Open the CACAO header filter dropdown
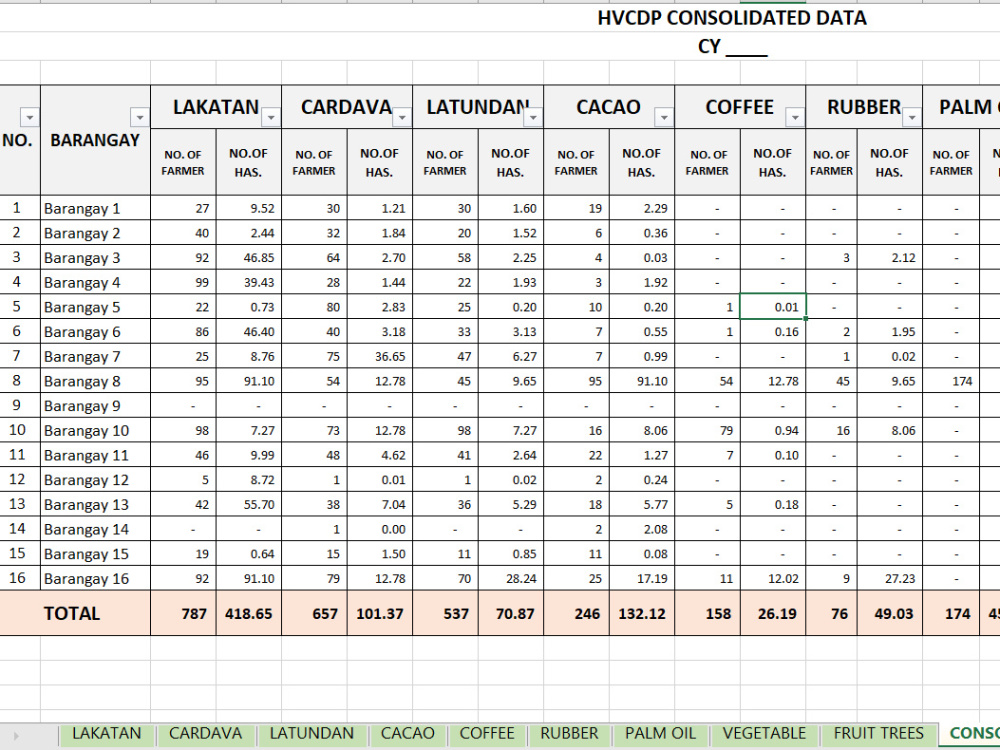Image resolution: width=1000 pixels, height=750 pixels. tap(664, 117)
